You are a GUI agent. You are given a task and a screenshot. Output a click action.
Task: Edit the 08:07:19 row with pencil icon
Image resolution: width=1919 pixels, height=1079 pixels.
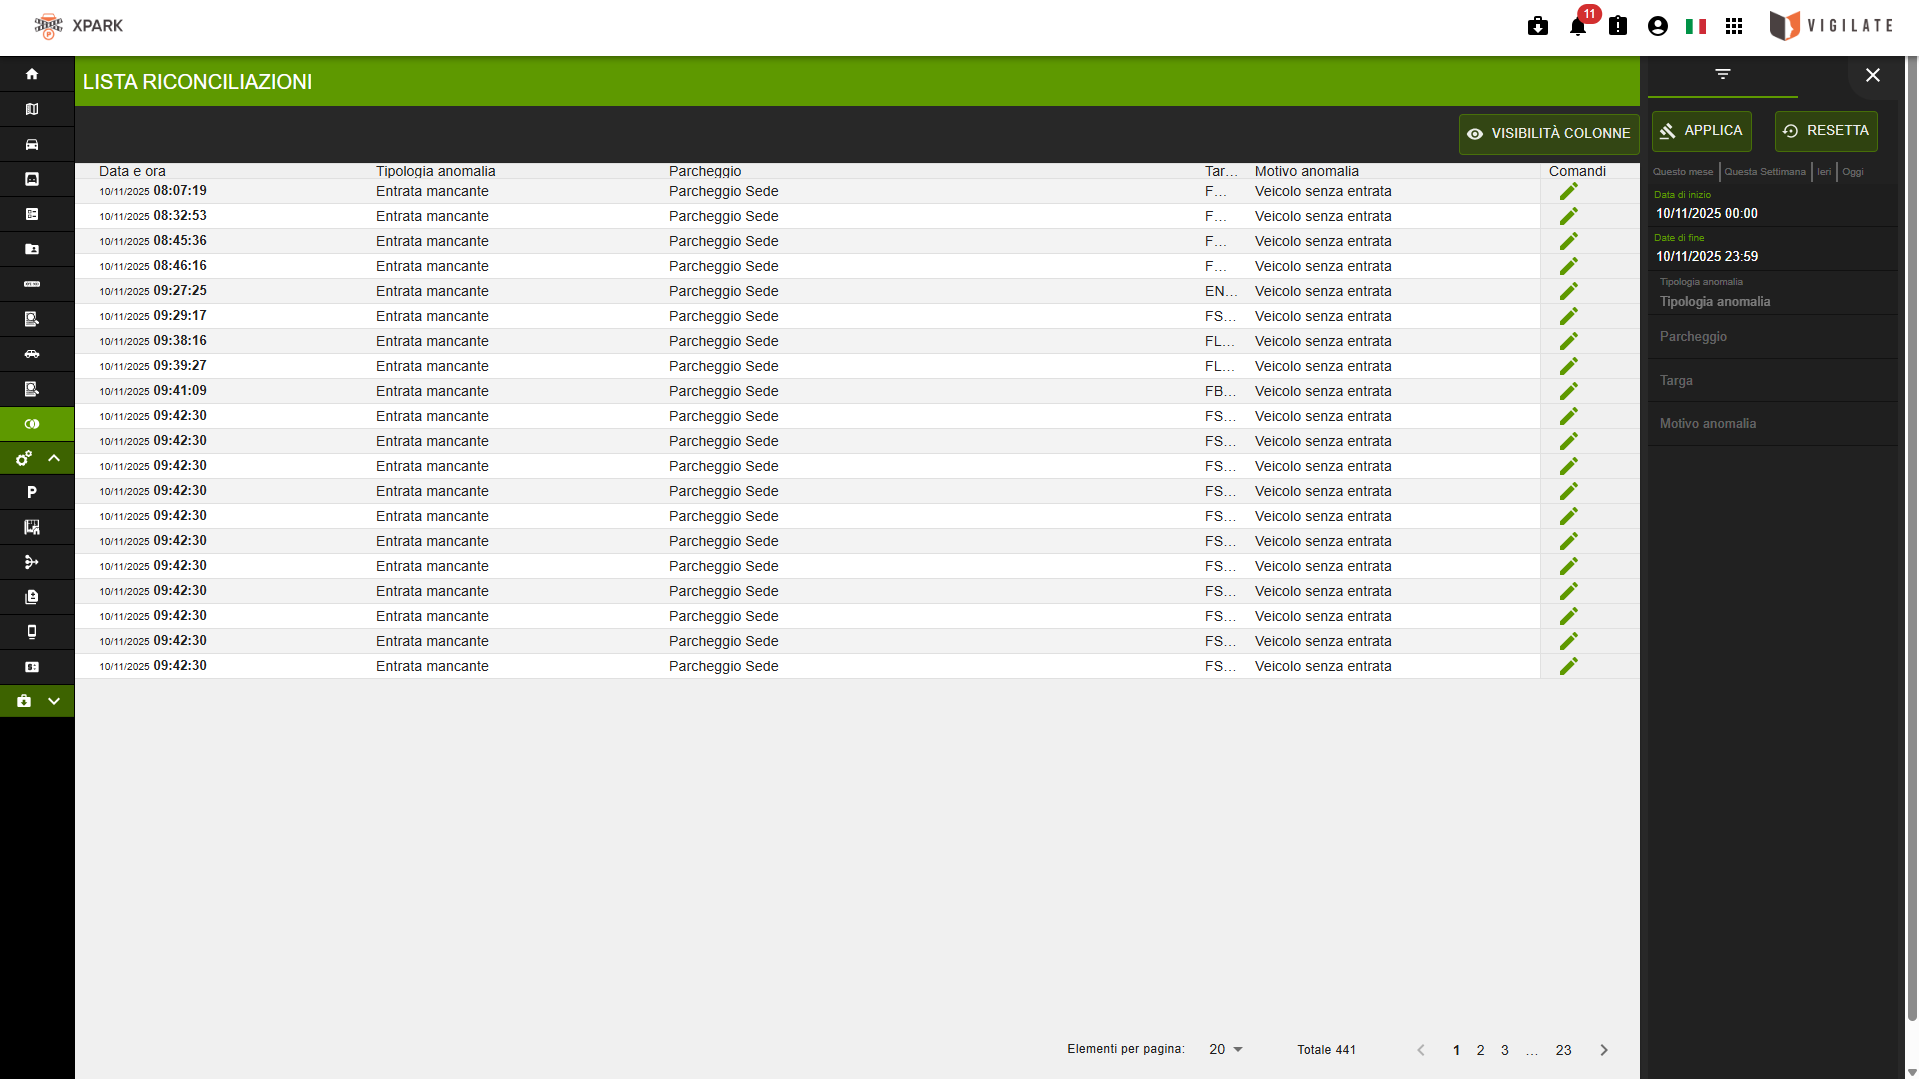1568,191
